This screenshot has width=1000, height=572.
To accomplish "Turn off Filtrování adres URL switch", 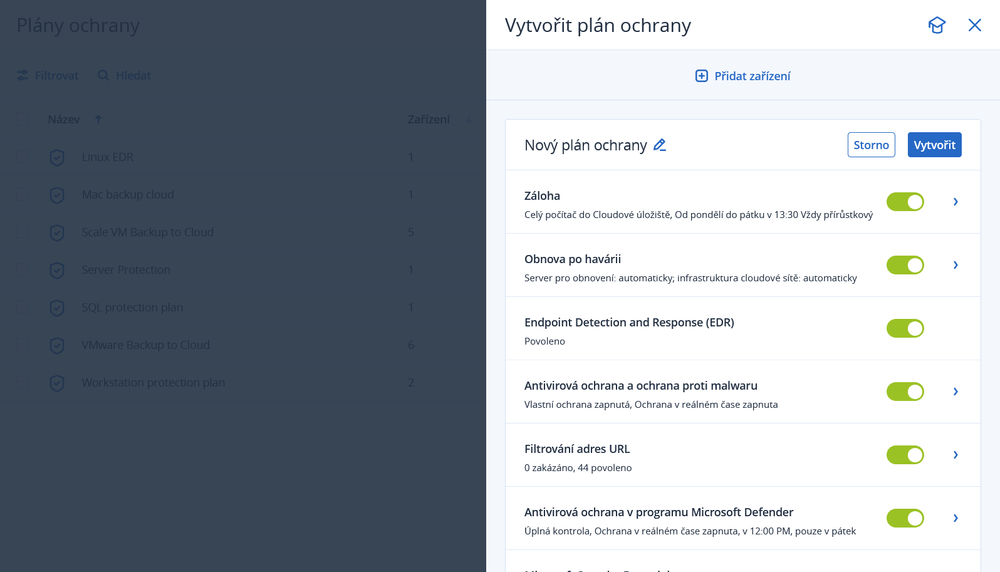I will (905, 455).
